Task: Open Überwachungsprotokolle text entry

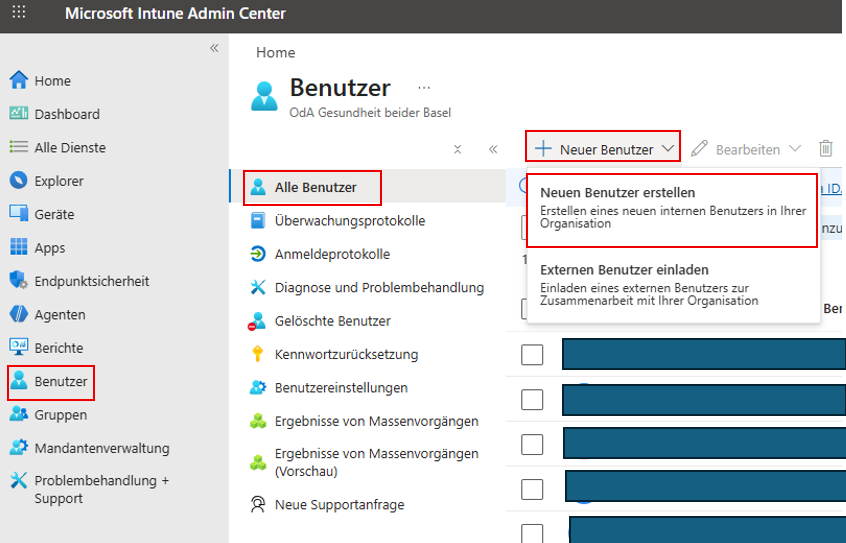Action: tap(350, 221)
